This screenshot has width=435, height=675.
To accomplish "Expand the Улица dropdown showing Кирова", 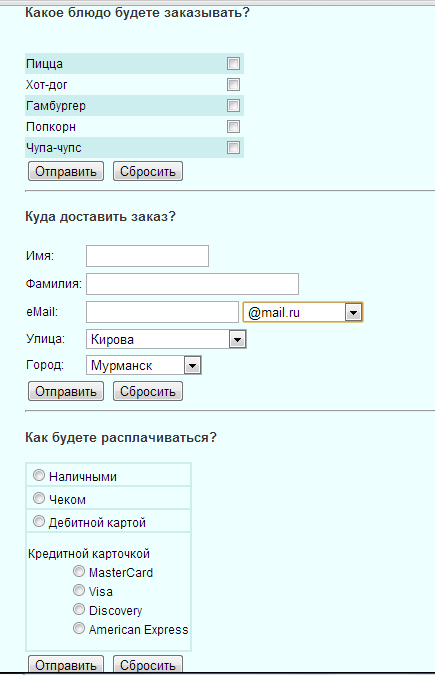I will [166, 339].
